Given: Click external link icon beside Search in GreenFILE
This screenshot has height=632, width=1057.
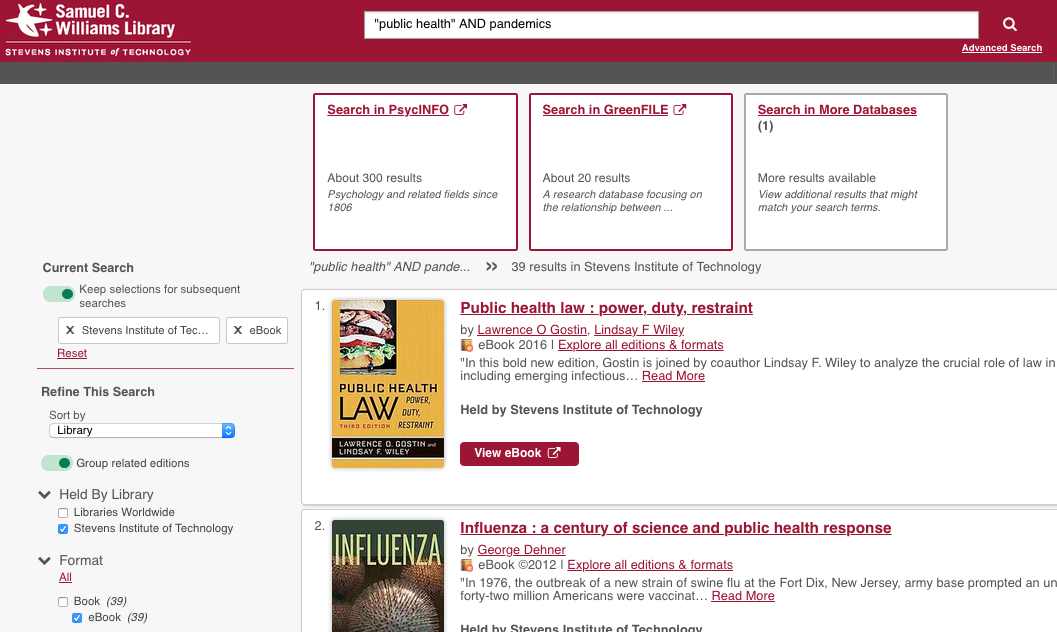Looking at the screenshot, I should [680, 110].
